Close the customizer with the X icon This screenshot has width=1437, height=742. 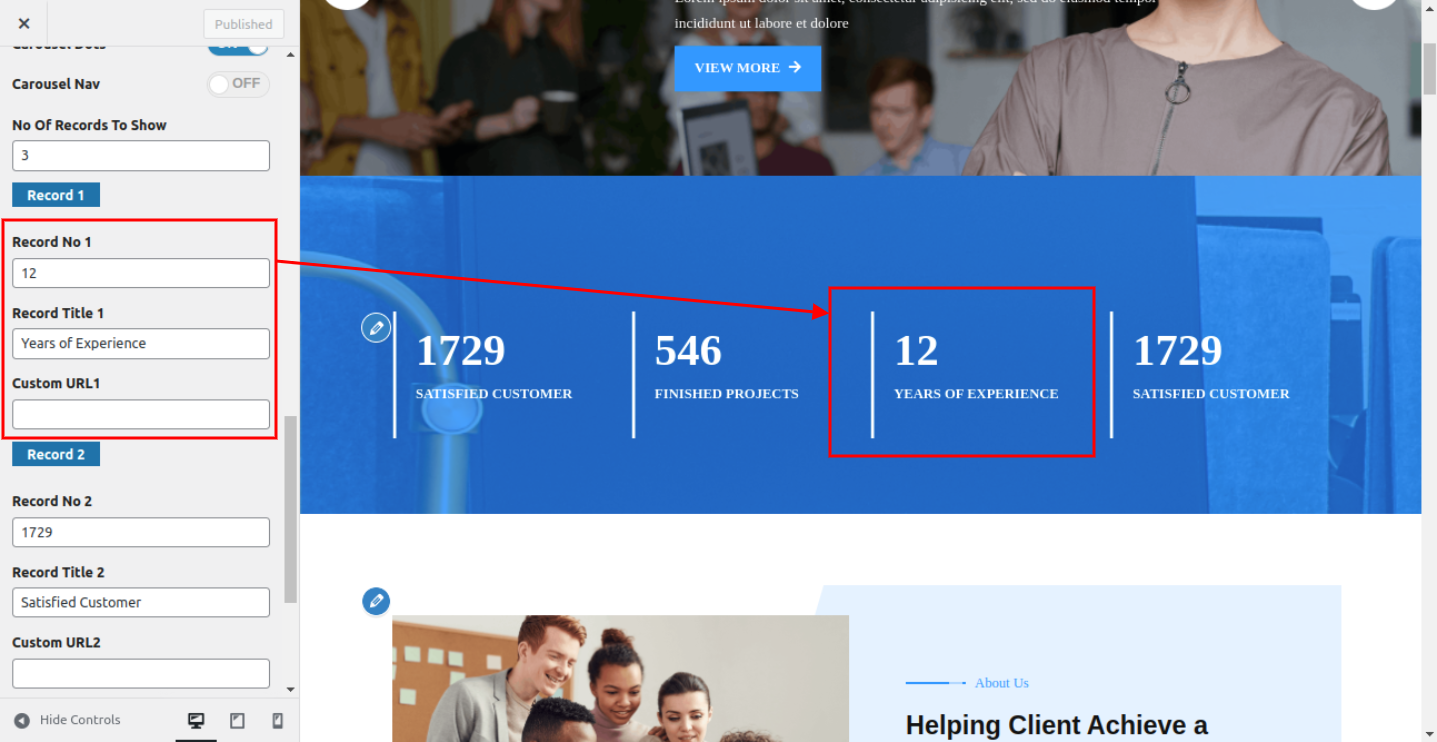point(24,23)
